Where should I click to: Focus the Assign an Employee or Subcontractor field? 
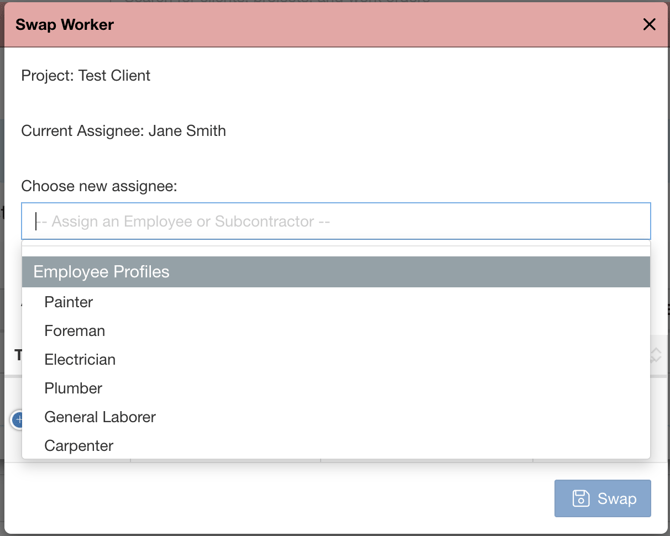pyautogui.click(x=336, y=221)
